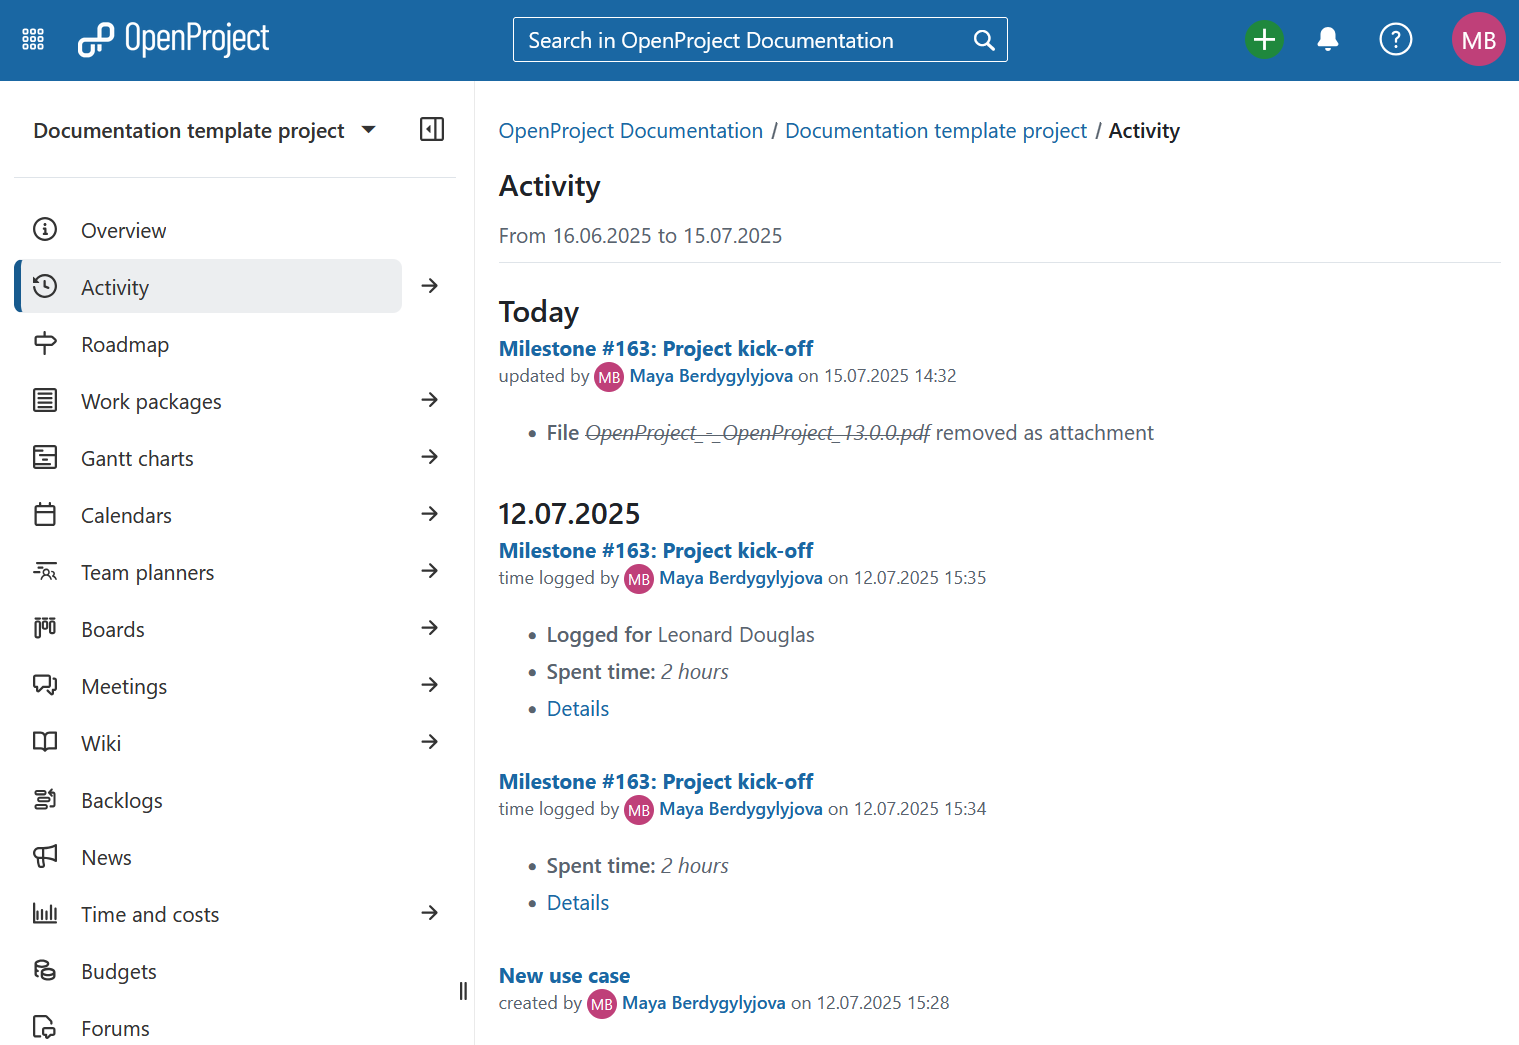Expand the Boards submenu arrow
Image resolution: width=1519 pixels, height=1045 pixels.
click(430, 628)
